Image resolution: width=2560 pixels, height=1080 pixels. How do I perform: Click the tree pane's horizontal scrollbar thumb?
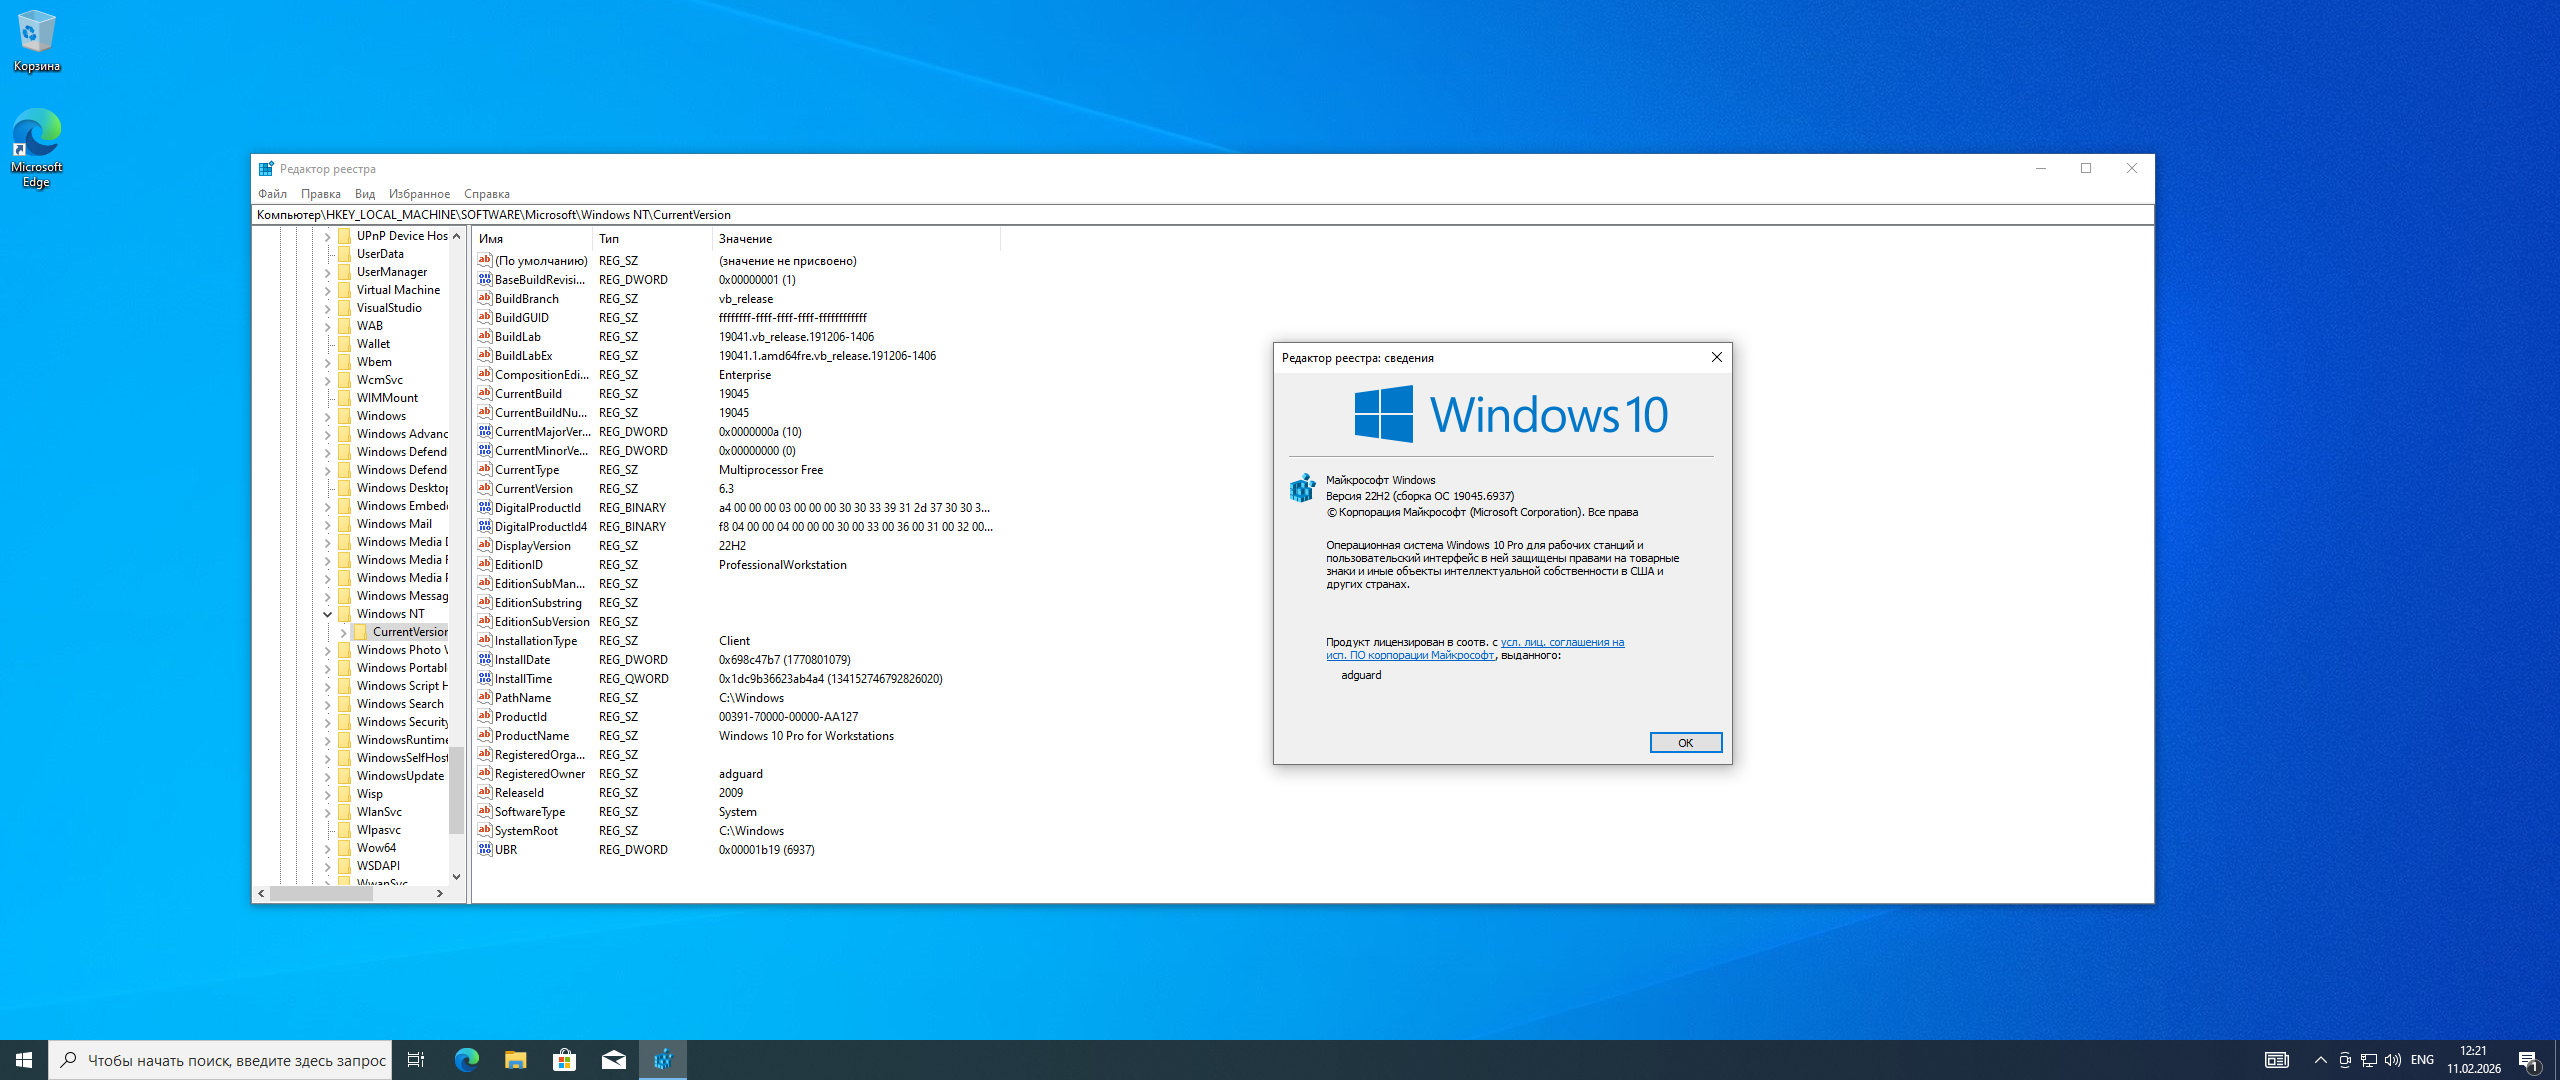320,894
